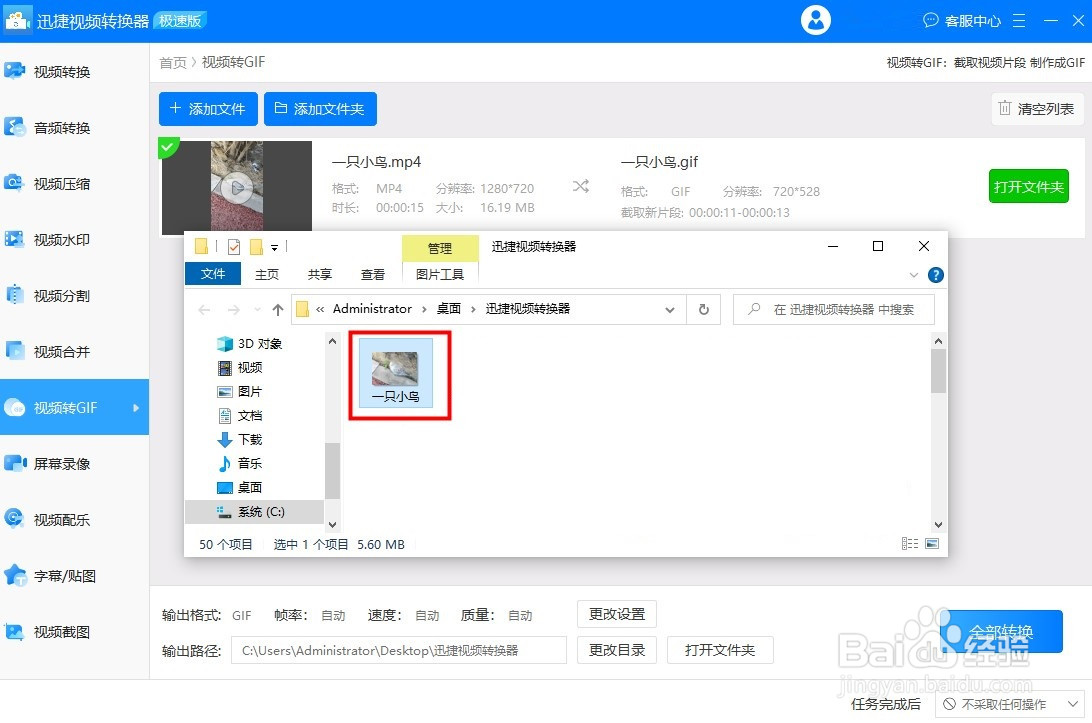Select 桌面 in Explorer navigation pane
Image resolution: width=1092 pixels, height=723 pixels.
[241, 488]
